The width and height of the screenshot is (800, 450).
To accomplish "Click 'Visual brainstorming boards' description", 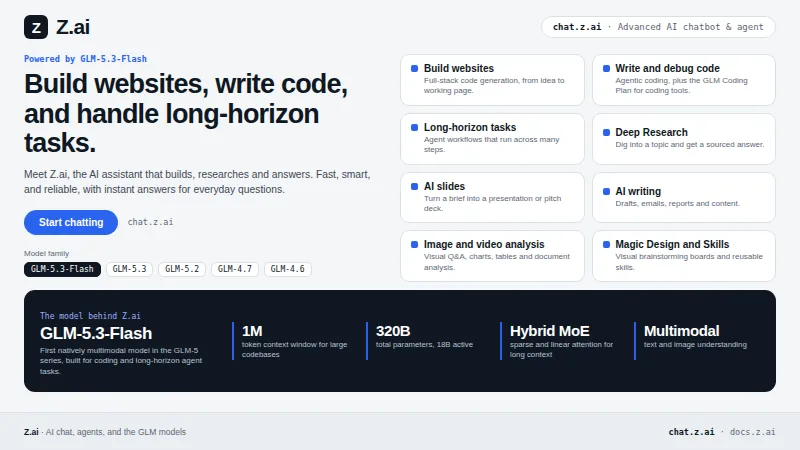I will [689, 262].
